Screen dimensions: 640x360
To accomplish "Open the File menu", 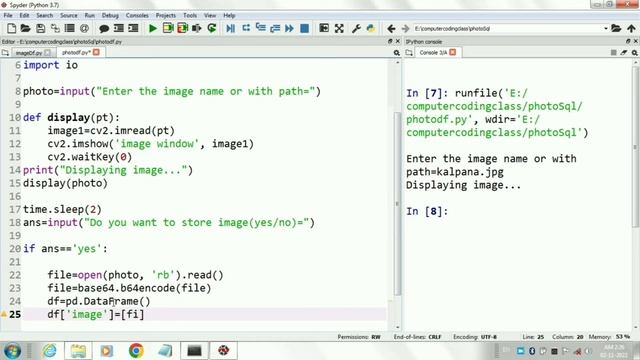I will coord(8,16).
